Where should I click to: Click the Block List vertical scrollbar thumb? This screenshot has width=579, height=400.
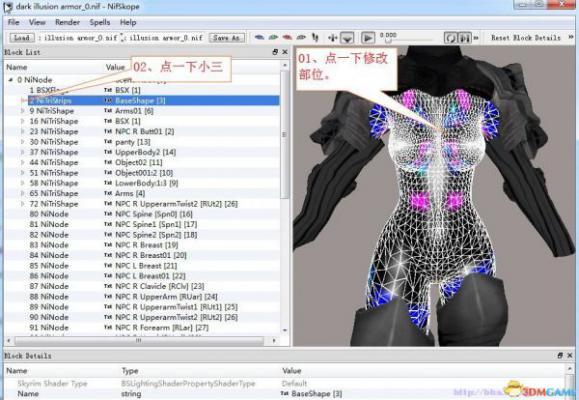click(x=284, y=135)
